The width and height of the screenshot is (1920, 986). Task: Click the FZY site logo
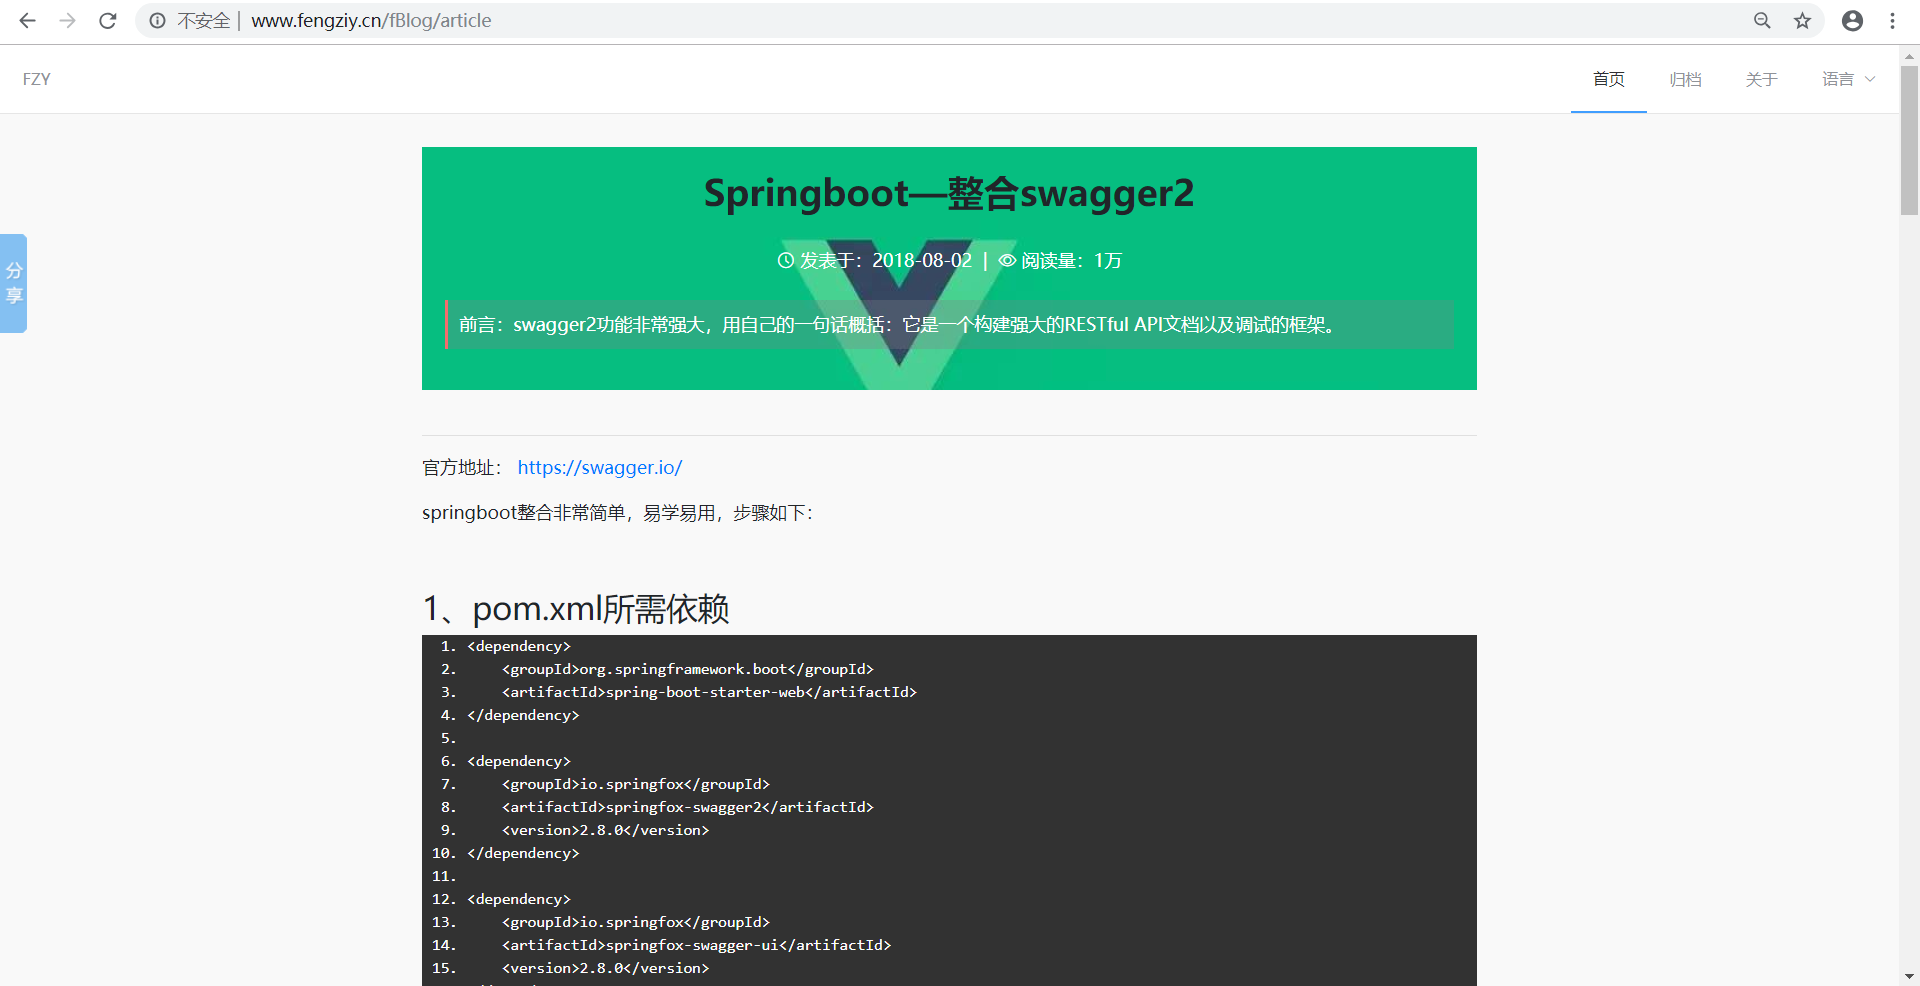(x=37, y=79)
